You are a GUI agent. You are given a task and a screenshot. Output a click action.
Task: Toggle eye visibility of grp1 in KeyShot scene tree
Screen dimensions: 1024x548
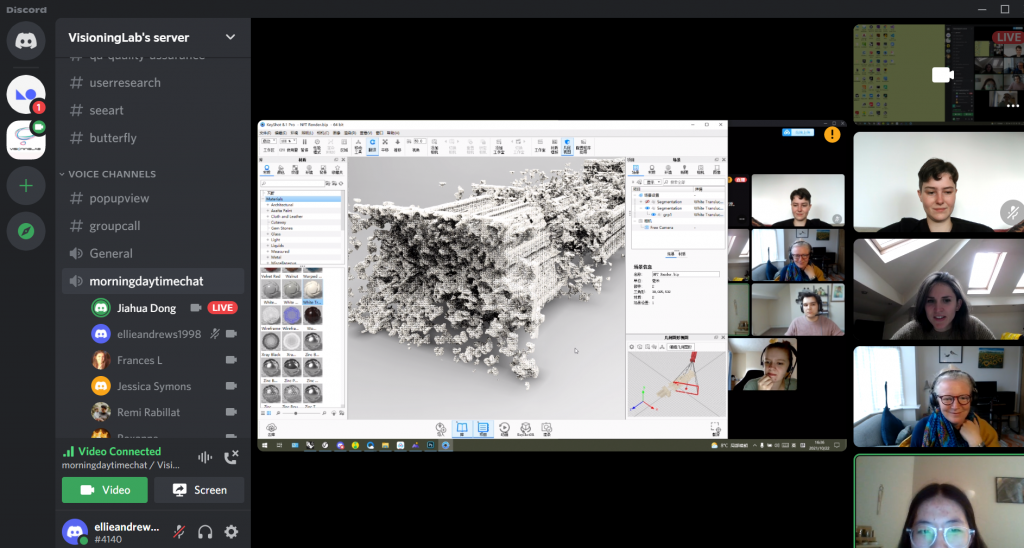click(654, 214)
